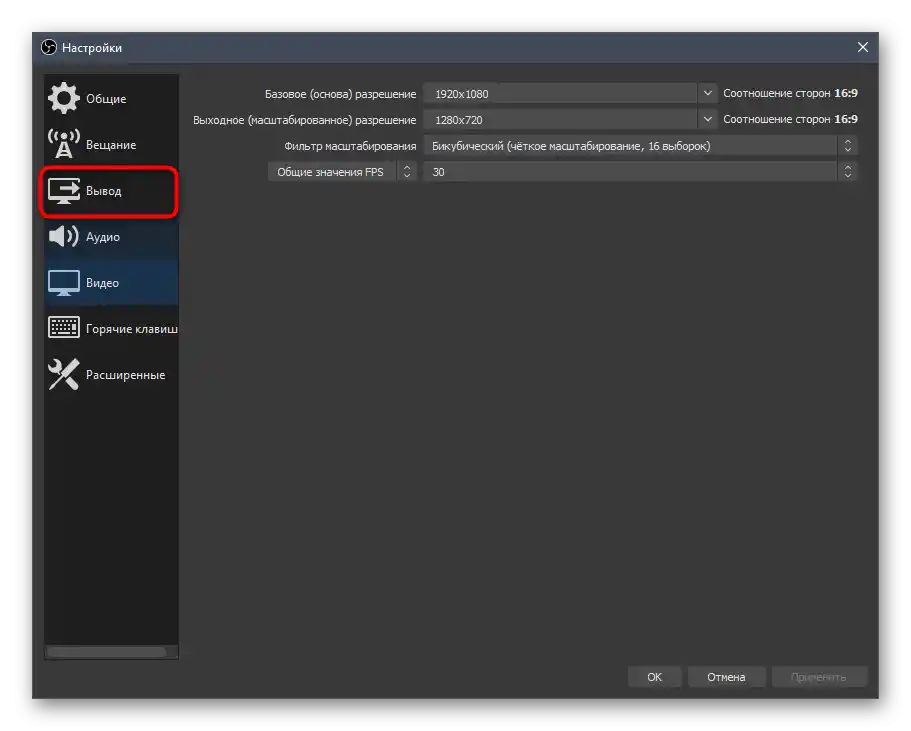
Task: Click the scaling filter selector arrows
Action: (848, 146)
